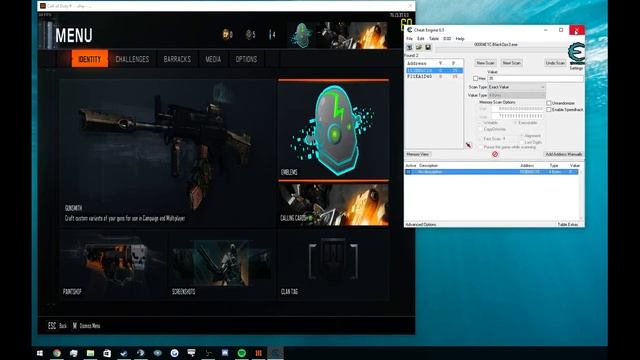Viewport: 640px width, 360px height.
Task: Click the Stop address field in Memory Scan Options
Action: [x=517, y=116]
